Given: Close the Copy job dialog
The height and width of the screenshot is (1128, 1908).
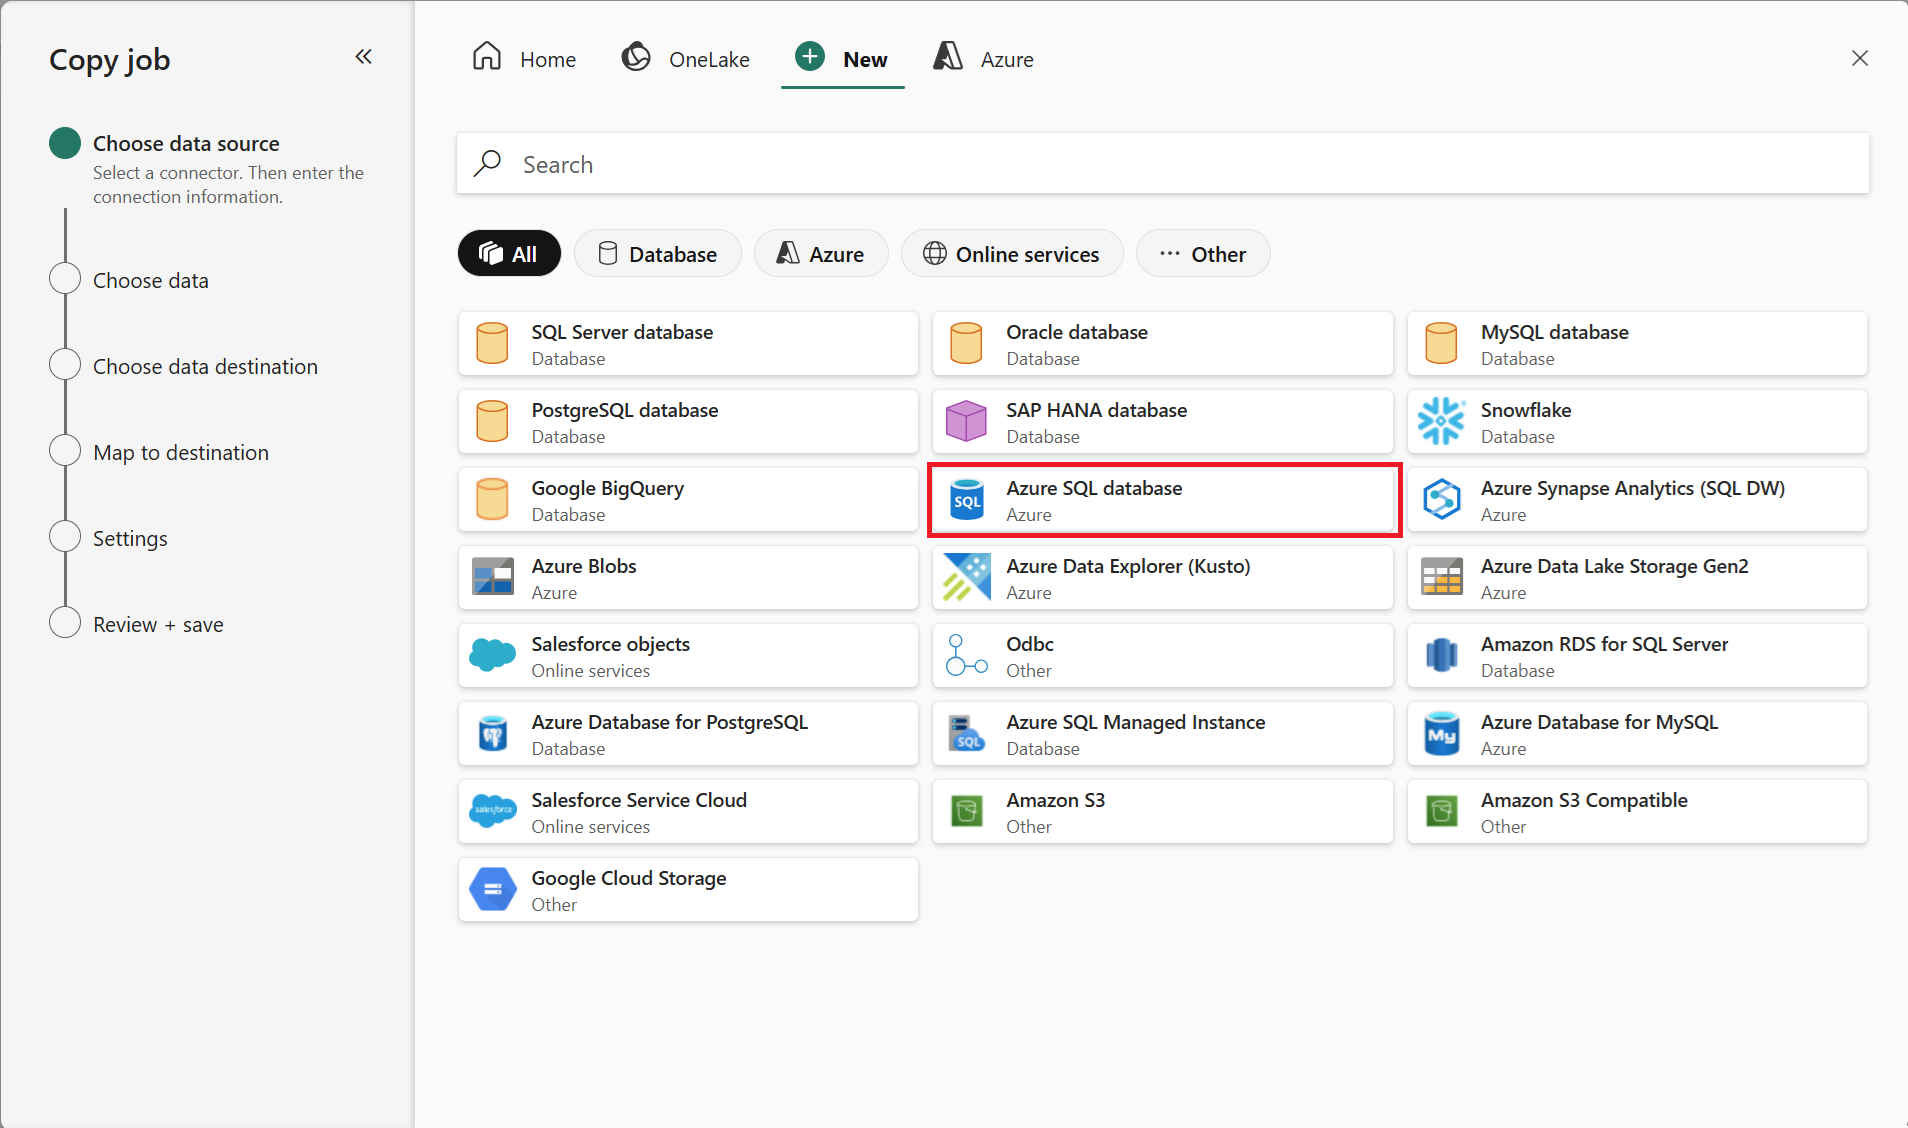Looking at the screenshot, I should pos(1860,58).
